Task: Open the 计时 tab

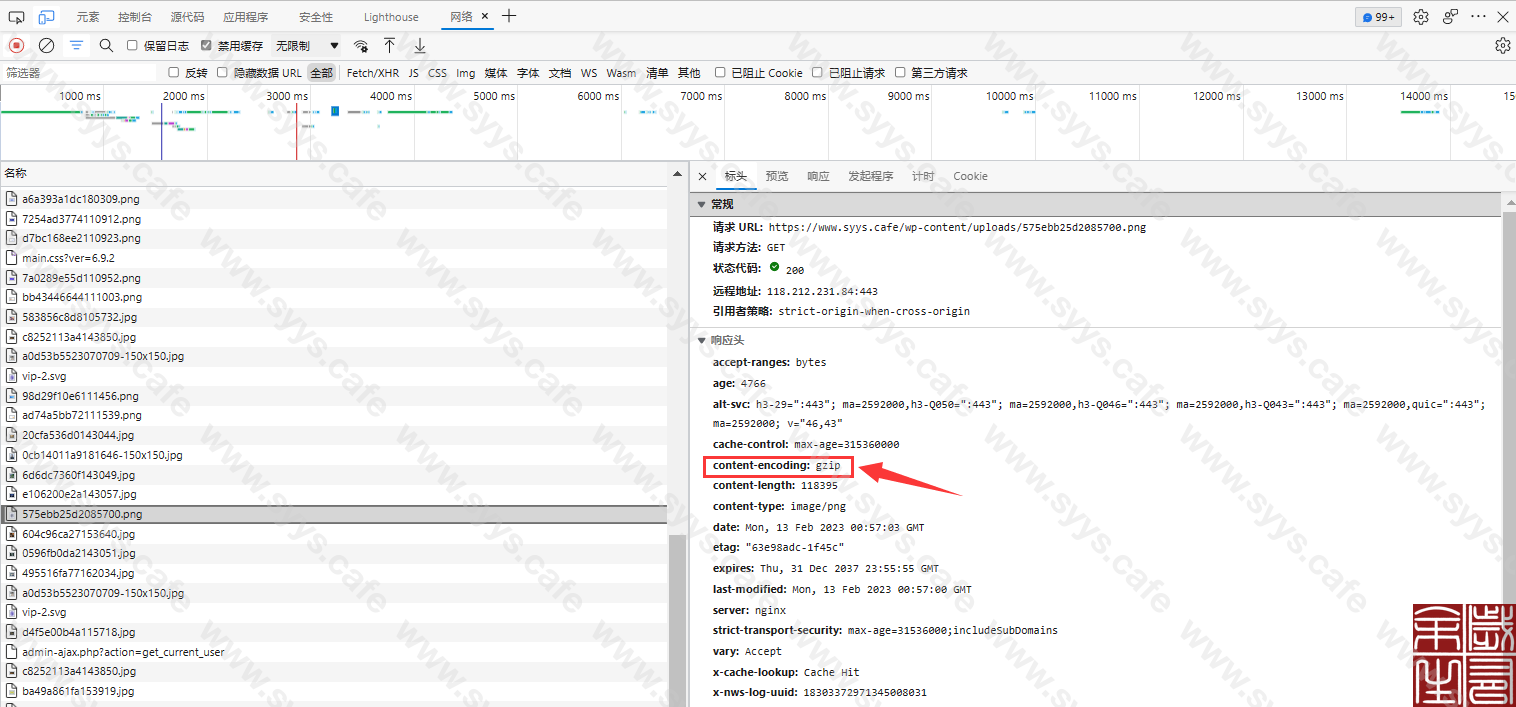Action: click(x=923, y=176)
